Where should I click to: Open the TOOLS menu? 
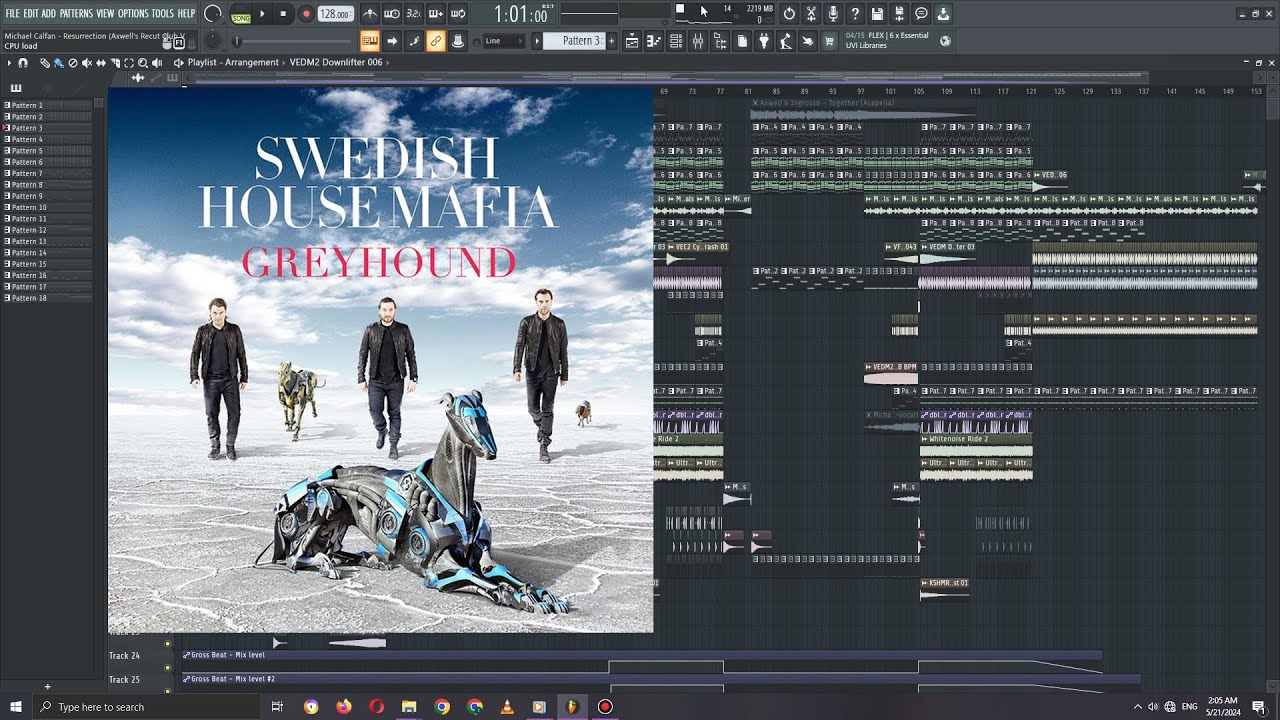162,13
